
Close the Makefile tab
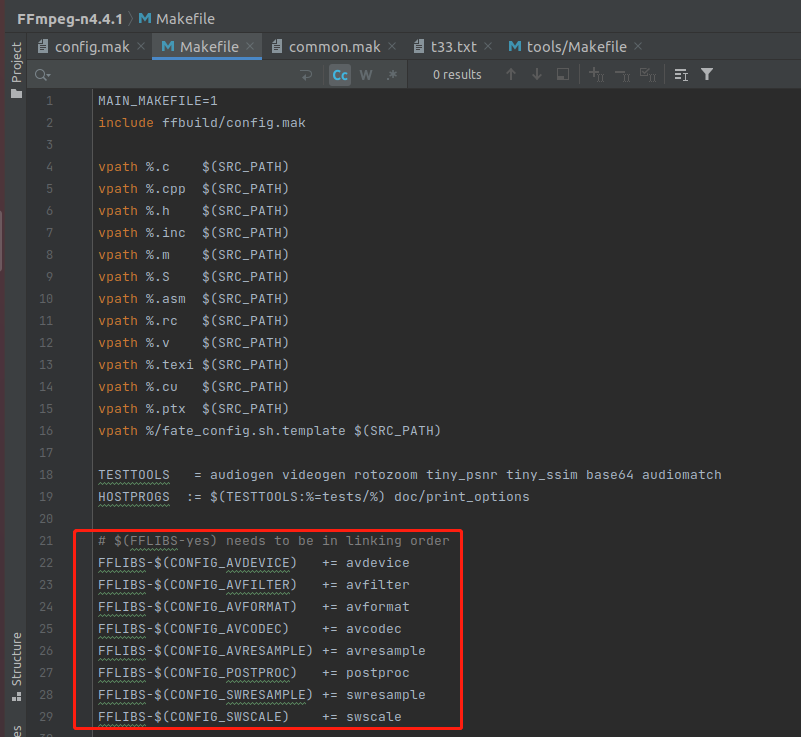[250, 47]
